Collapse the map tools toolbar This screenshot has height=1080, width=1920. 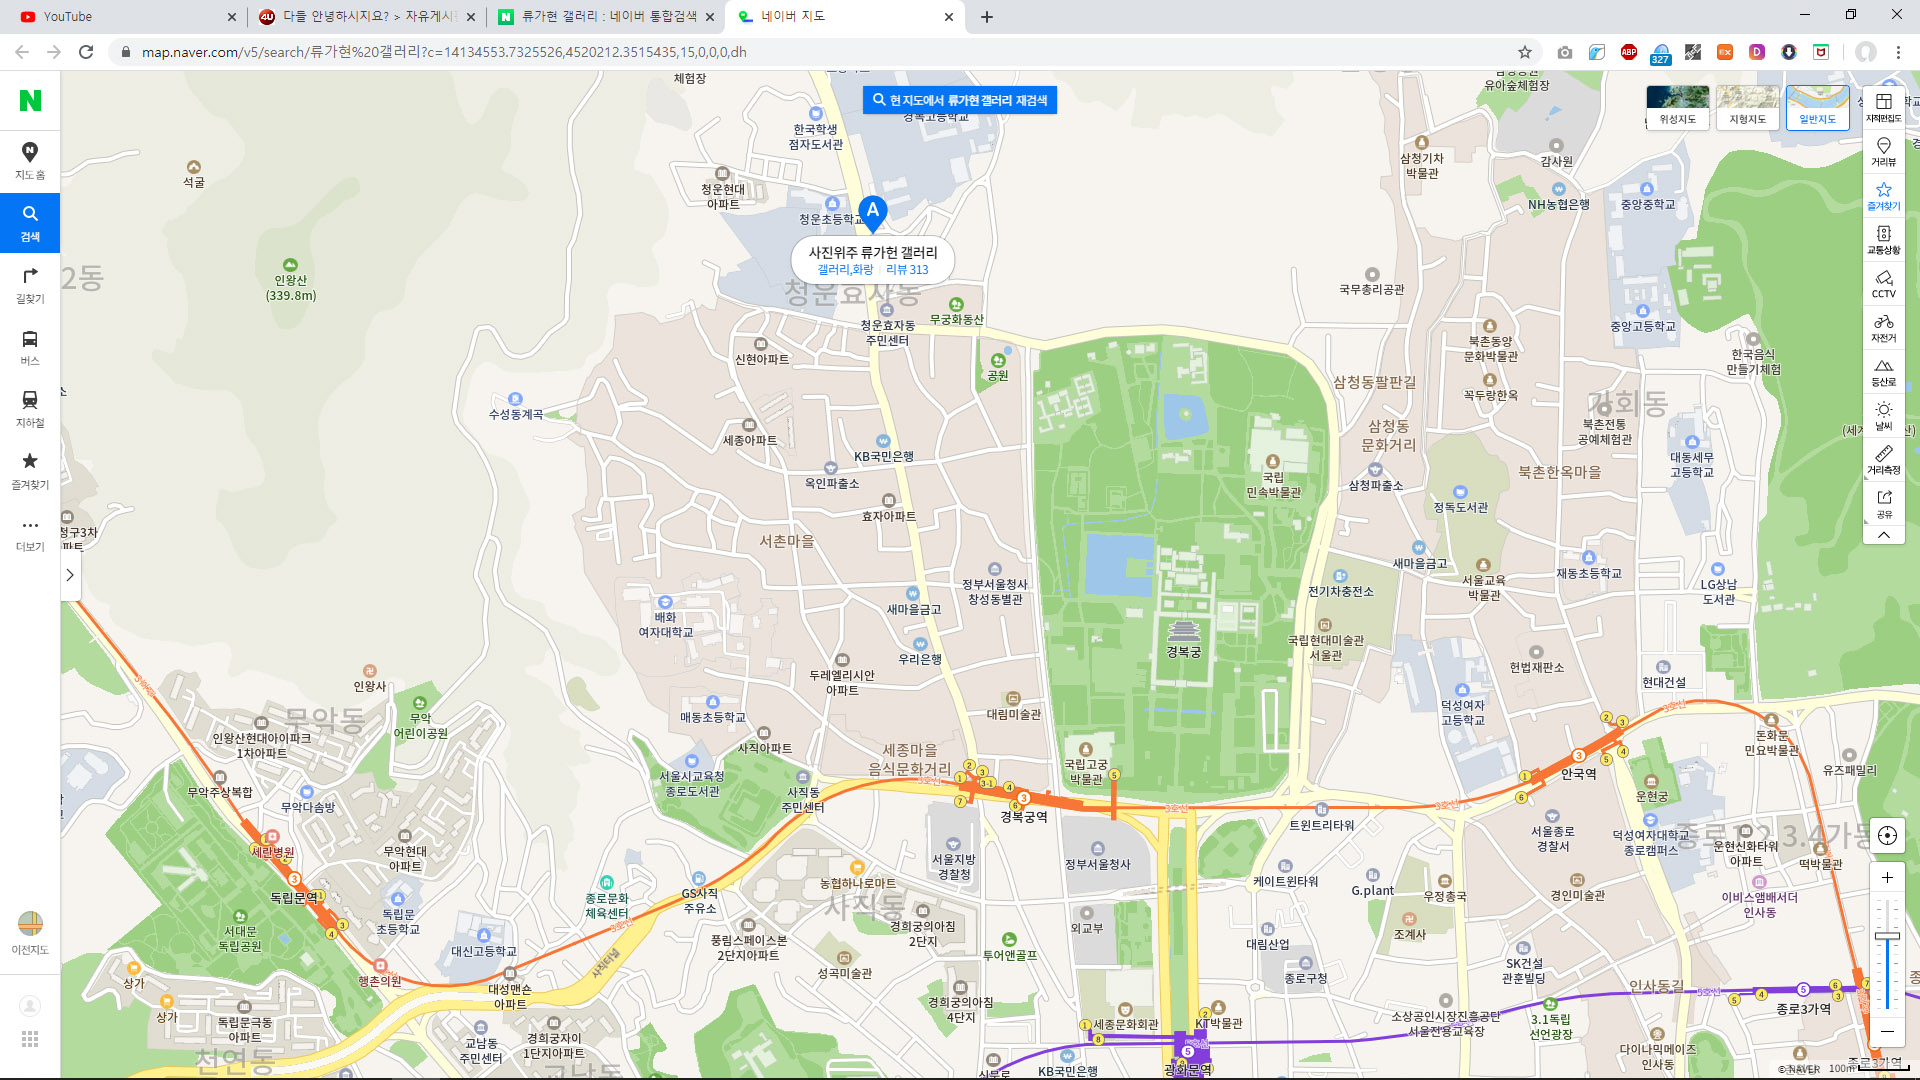(1883, 535)
